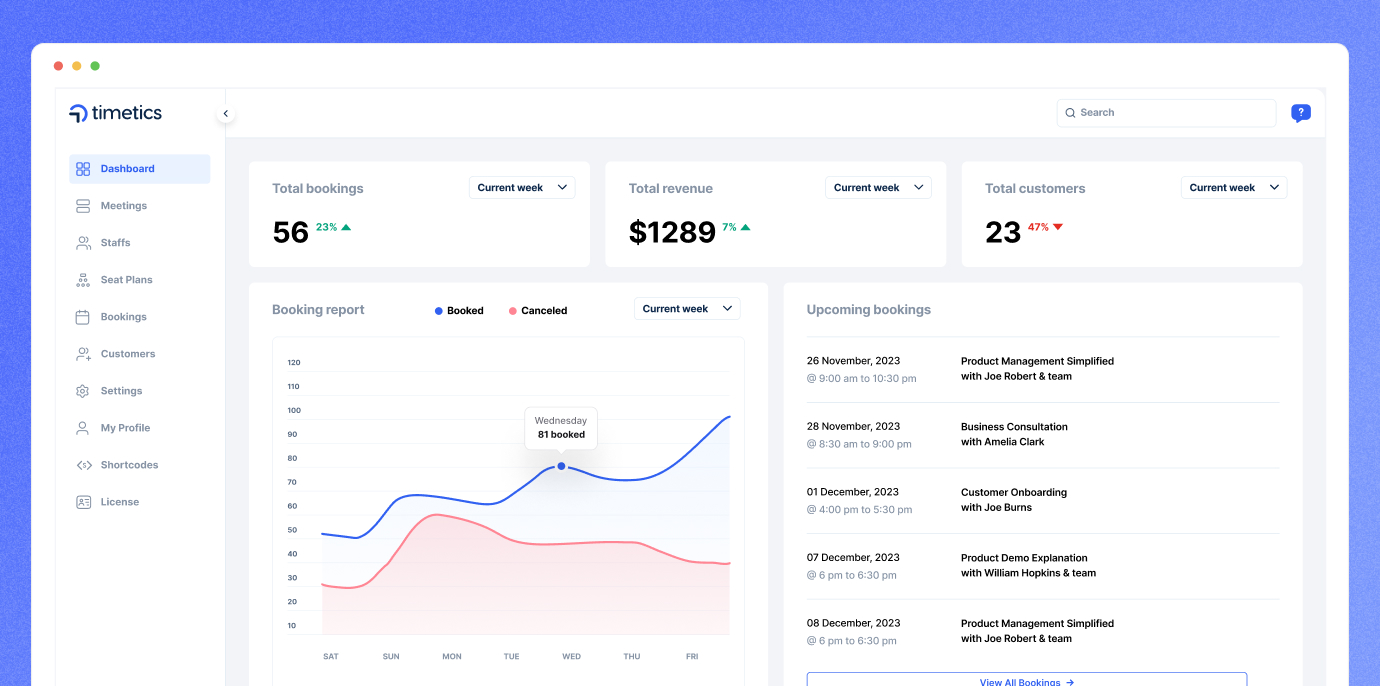Click the FRI axis label on chart
This screenshot has width=1380, height=686.
pyautogui.click(x=692, y=657)
